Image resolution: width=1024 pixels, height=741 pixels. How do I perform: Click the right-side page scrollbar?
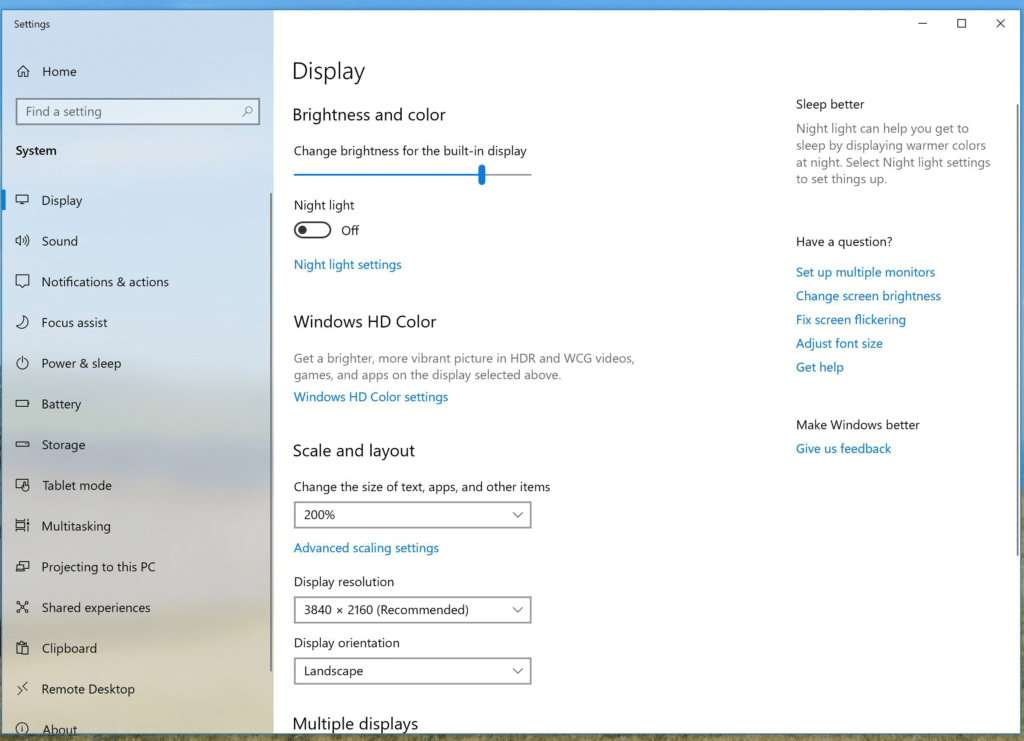(1016, 330)
